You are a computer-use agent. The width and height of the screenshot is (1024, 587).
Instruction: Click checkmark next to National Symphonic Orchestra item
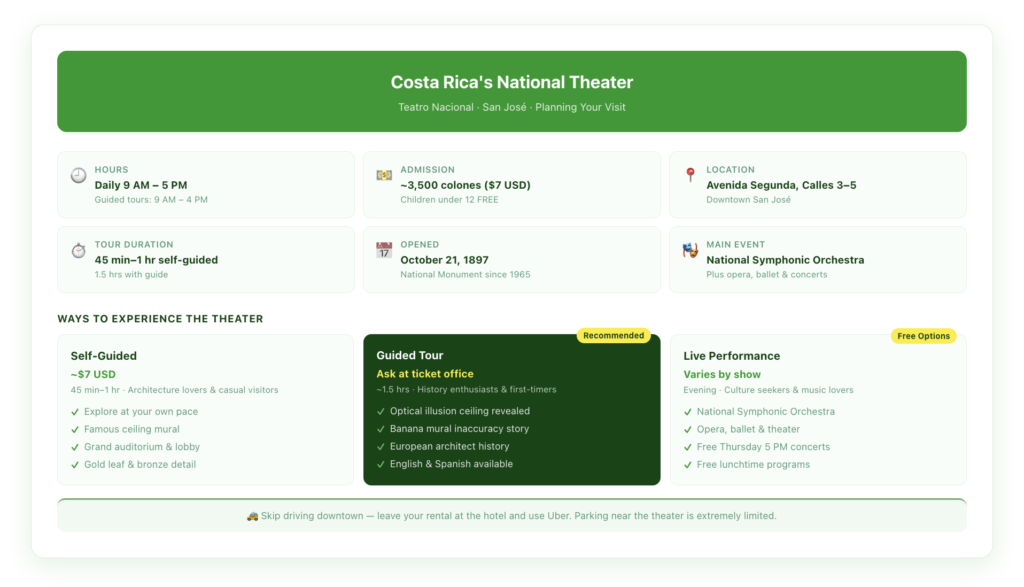[688, 412]
